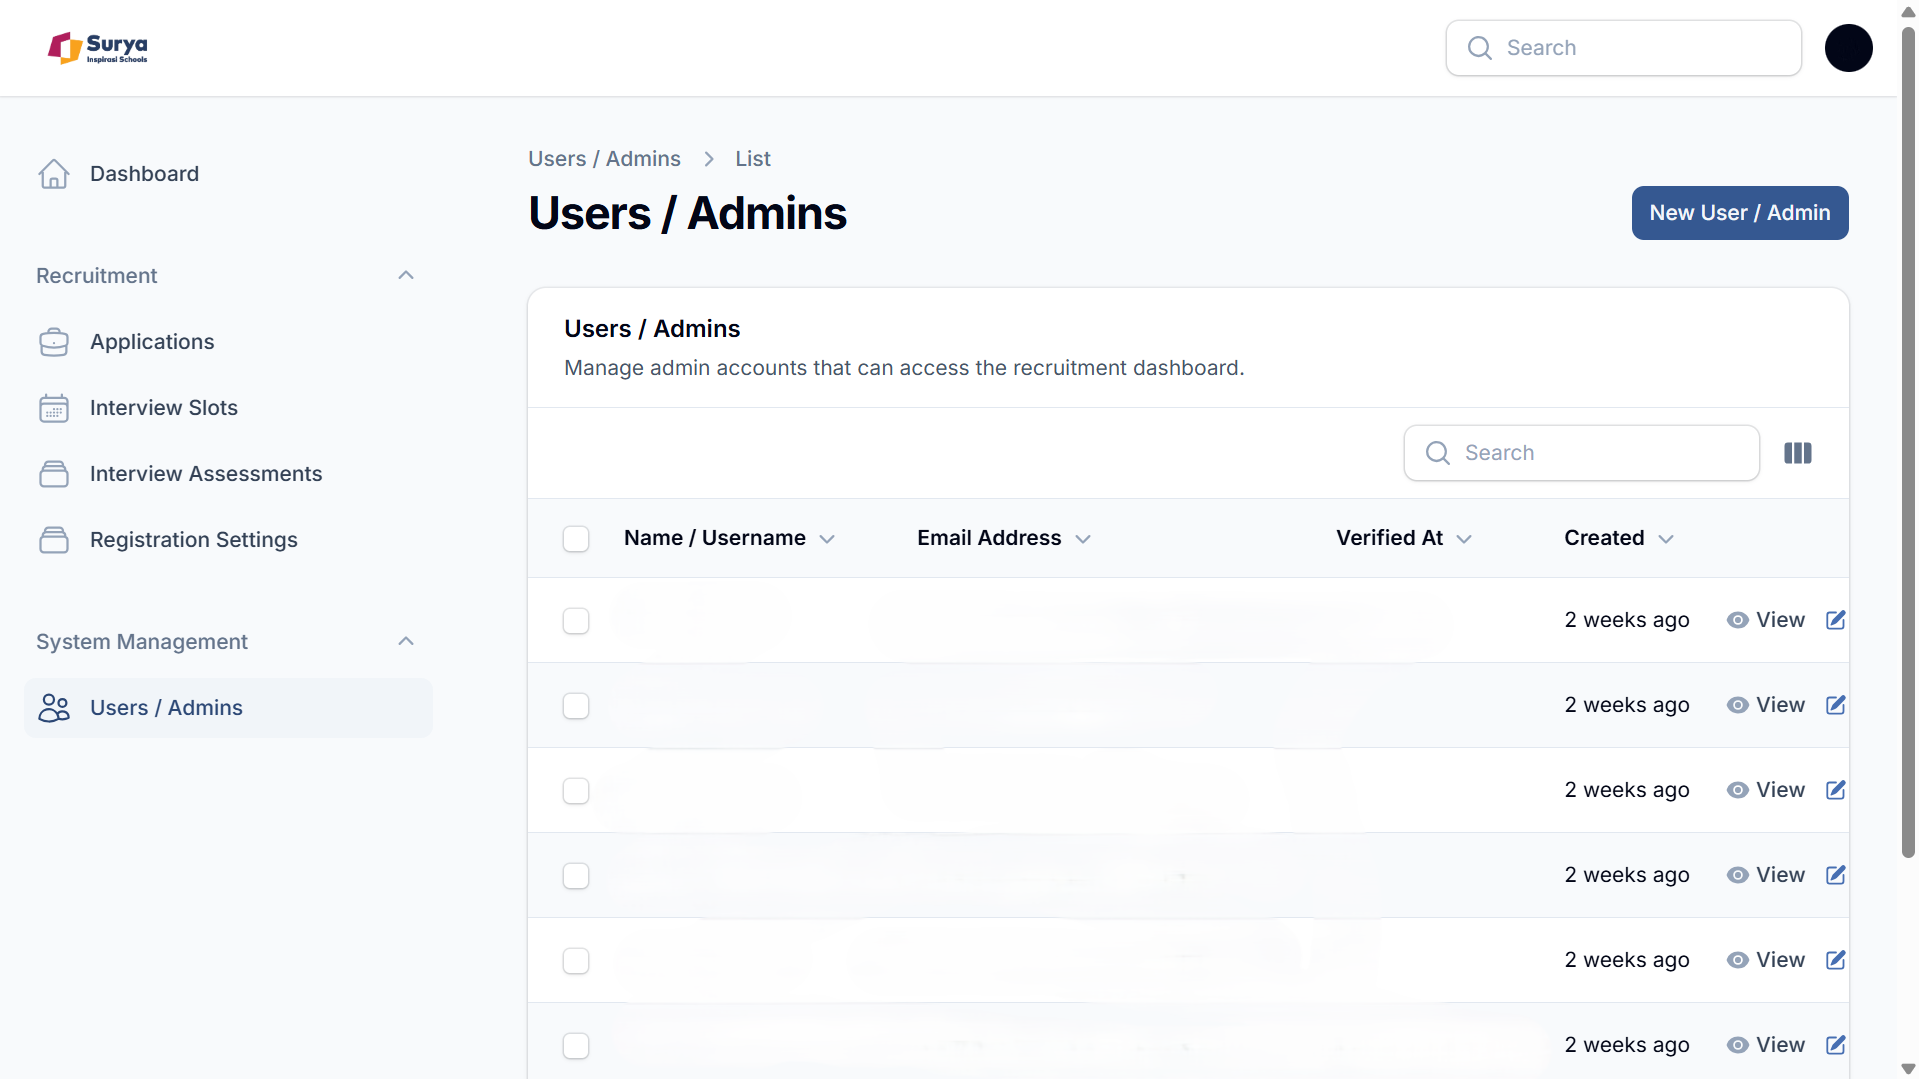Viewport: 1919px width, 1079px height.
Task: Click the New User / Admin button
Action: (1740, 213)
